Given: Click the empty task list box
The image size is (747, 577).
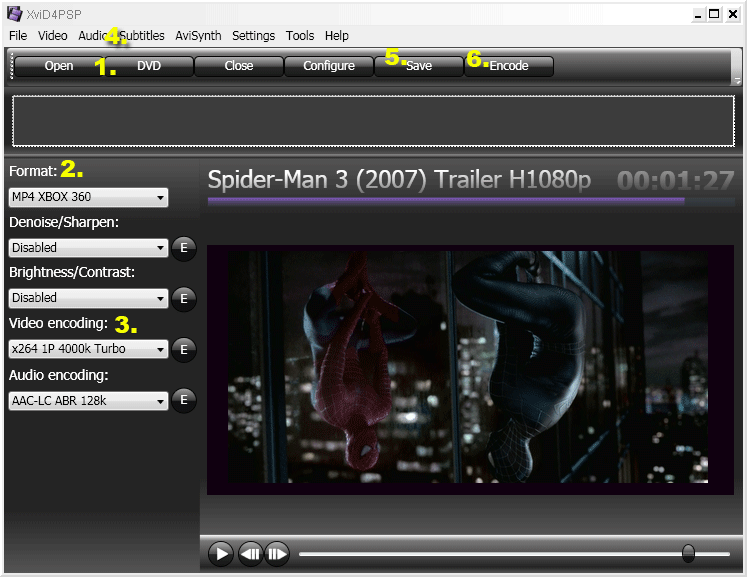Looking at the screenshot, I should (373, 121).
